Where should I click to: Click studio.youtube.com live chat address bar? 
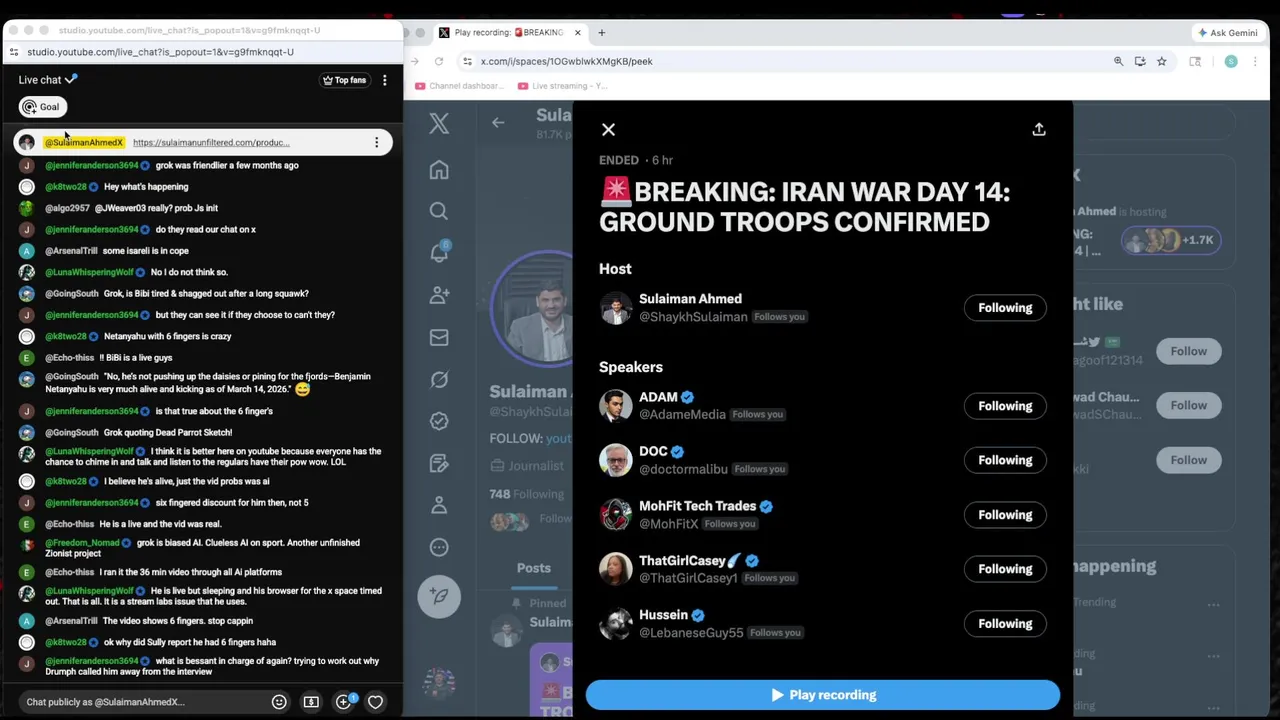[x=160, y=52]
